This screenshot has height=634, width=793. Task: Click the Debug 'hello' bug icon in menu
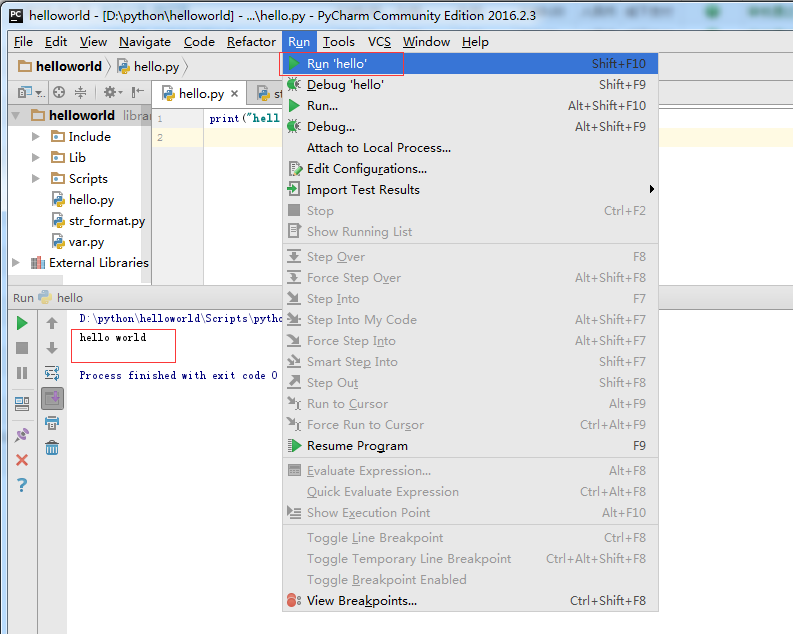(x=294, y=84)
